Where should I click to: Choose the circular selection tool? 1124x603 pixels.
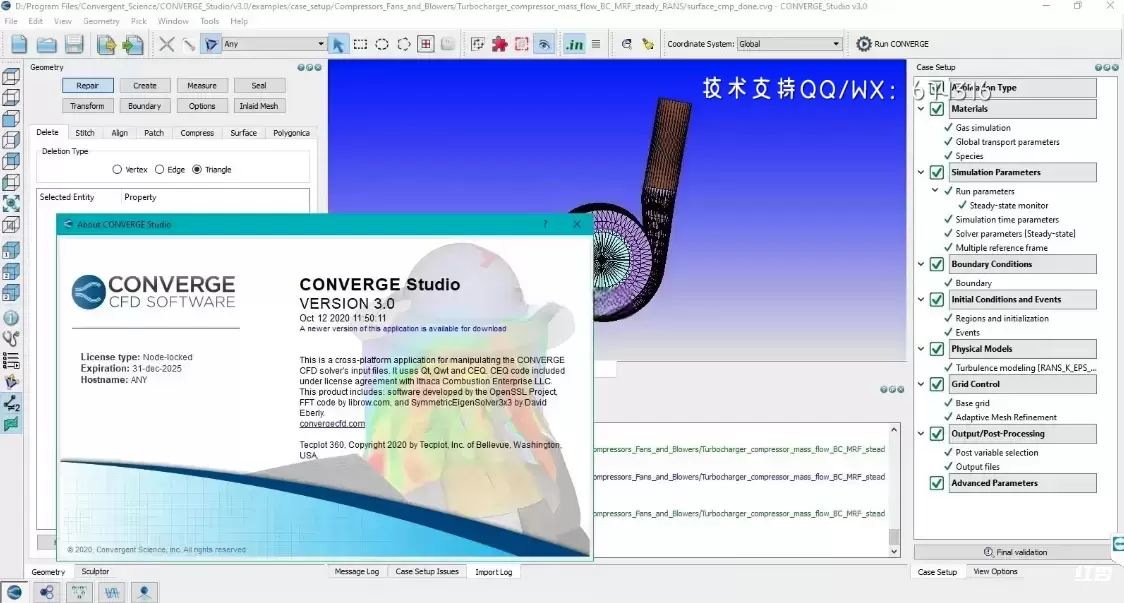382,44
